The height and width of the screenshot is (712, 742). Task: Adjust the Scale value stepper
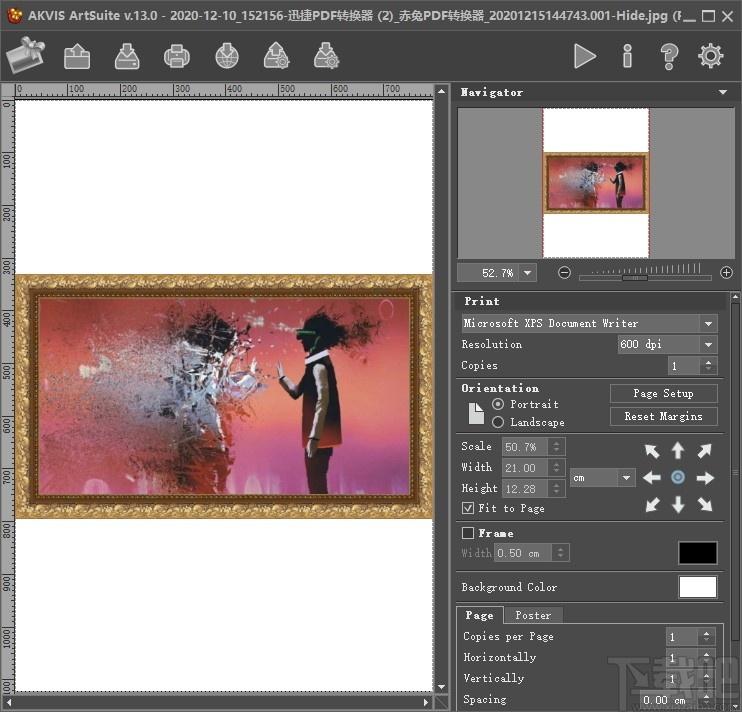pyautogui.click(x=556, y=447)
